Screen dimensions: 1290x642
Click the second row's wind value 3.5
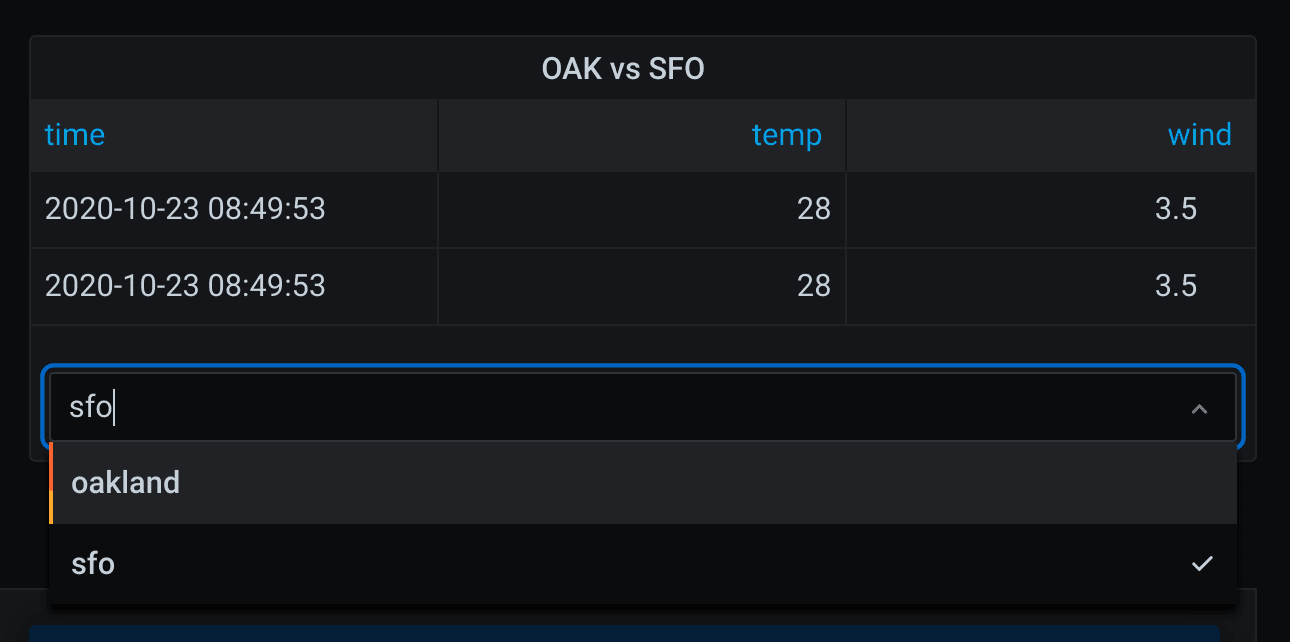[x=1175, y=286]
